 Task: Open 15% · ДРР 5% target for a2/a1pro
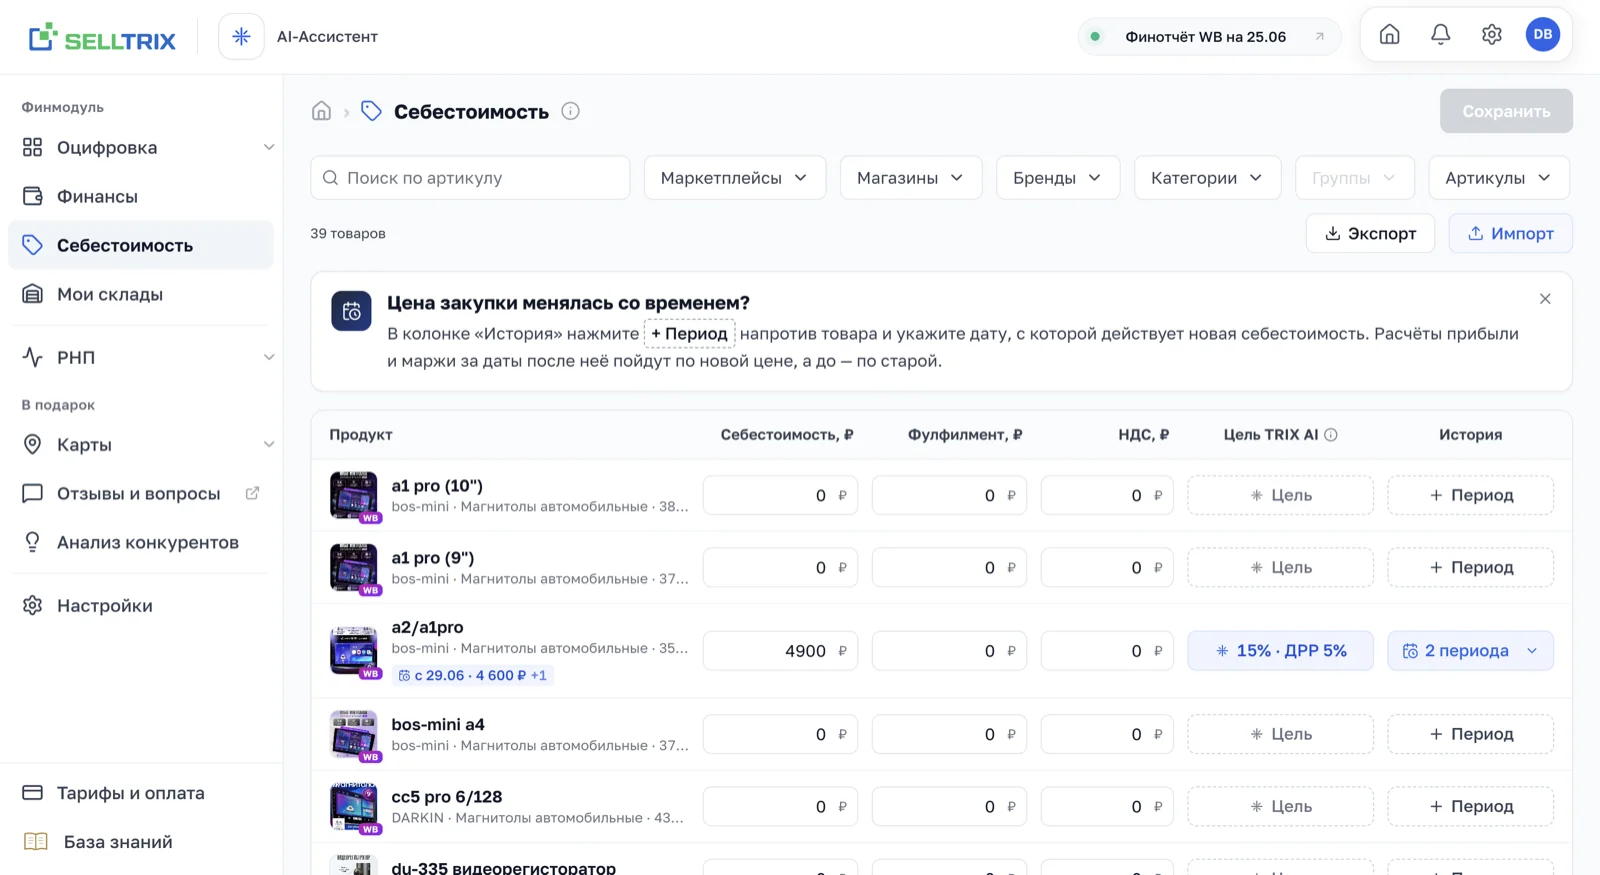1280,651
